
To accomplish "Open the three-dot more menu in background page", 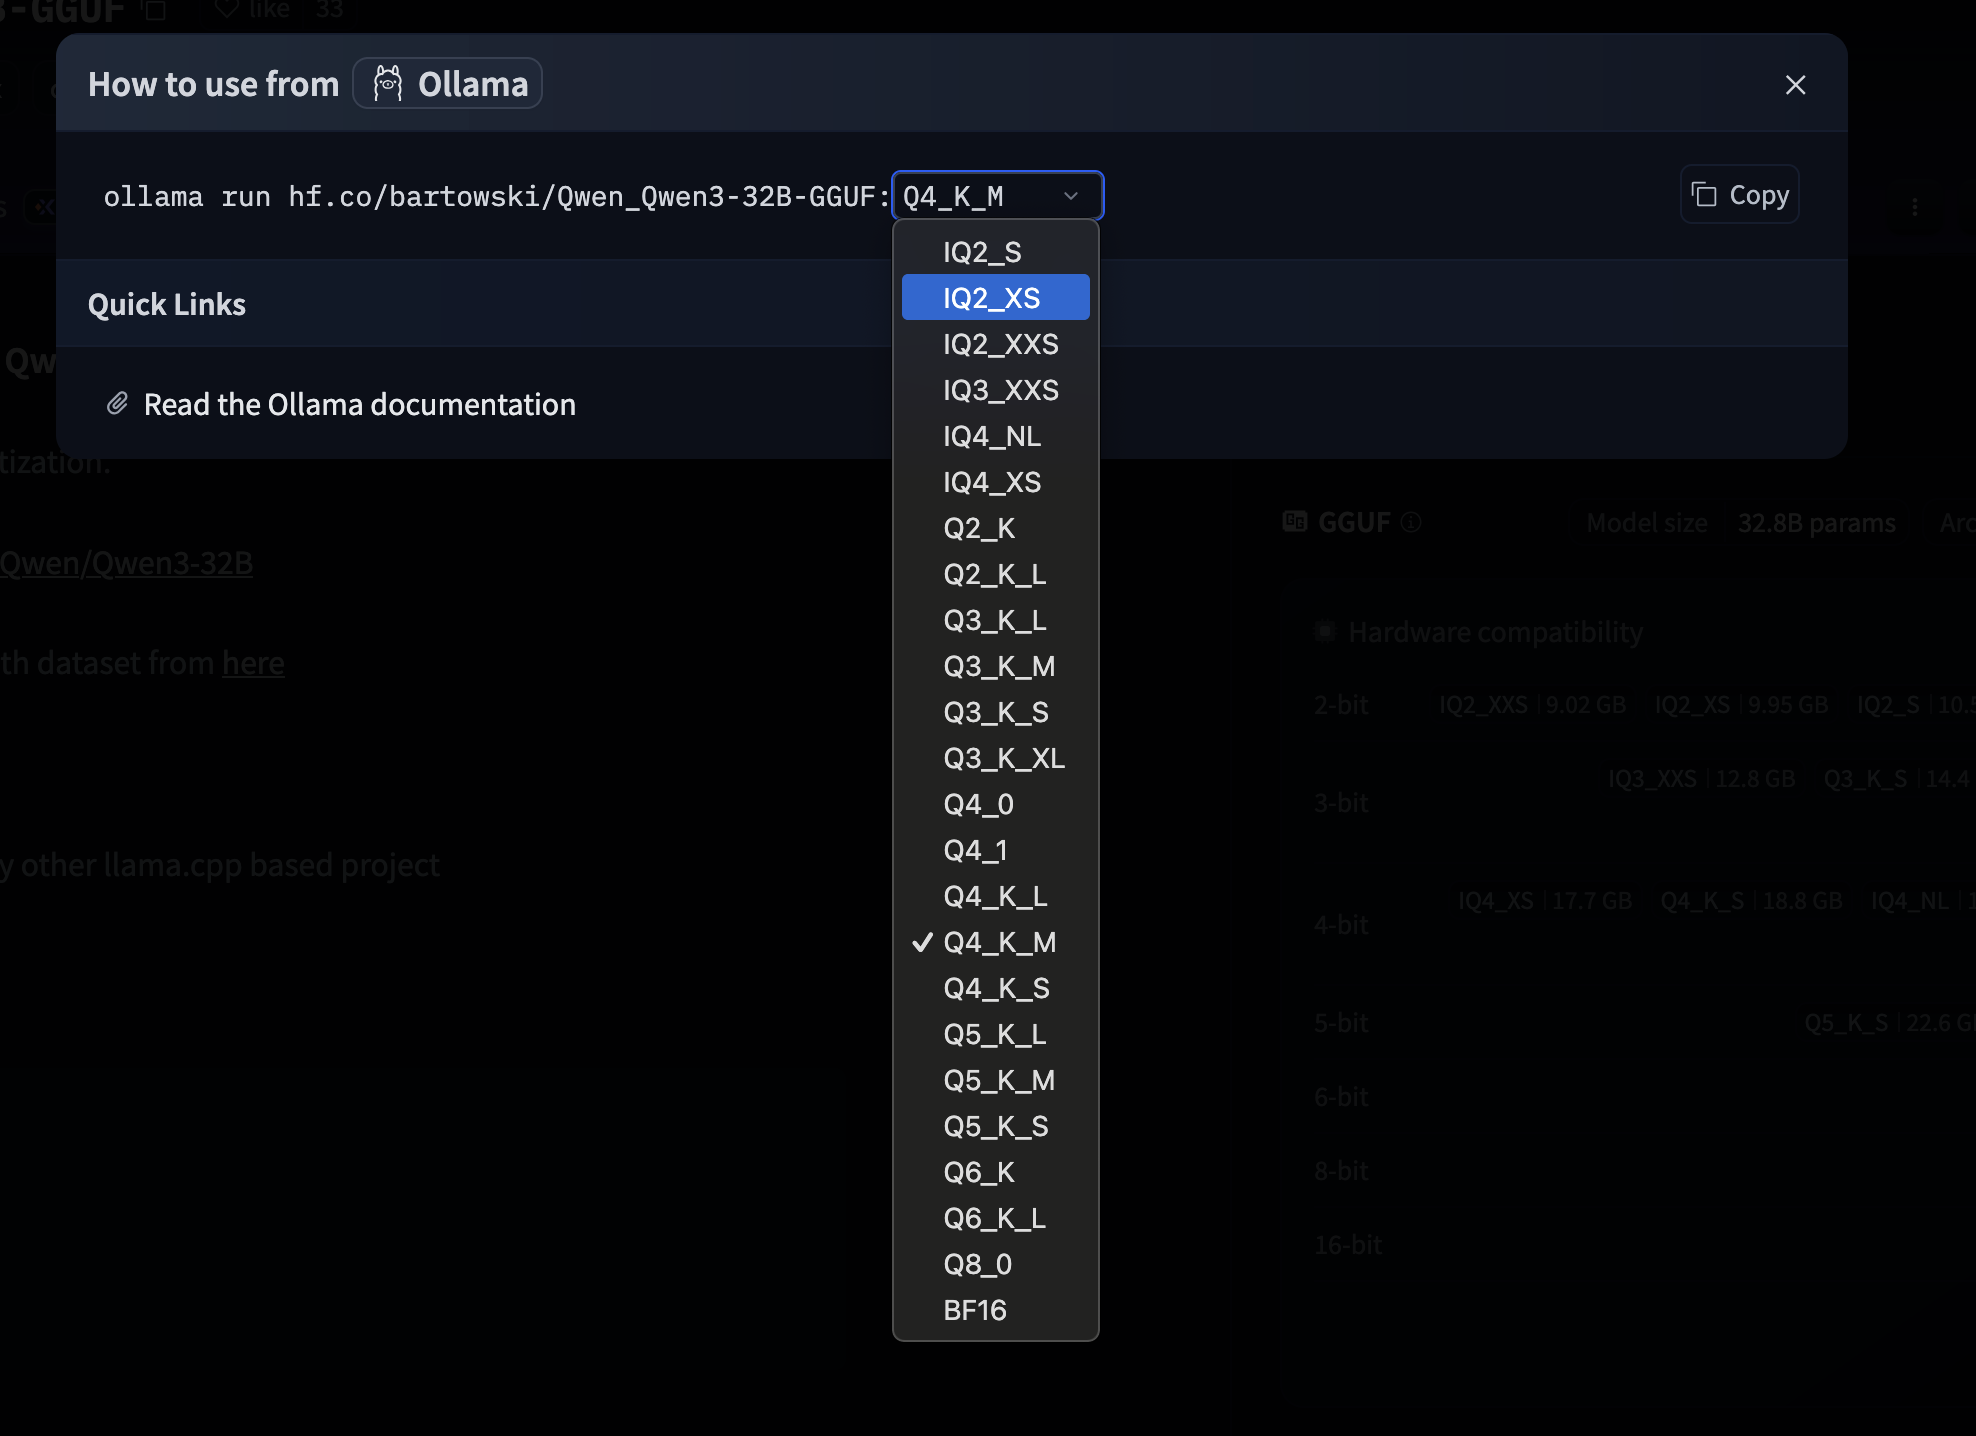I will [x=1914, y=207].
